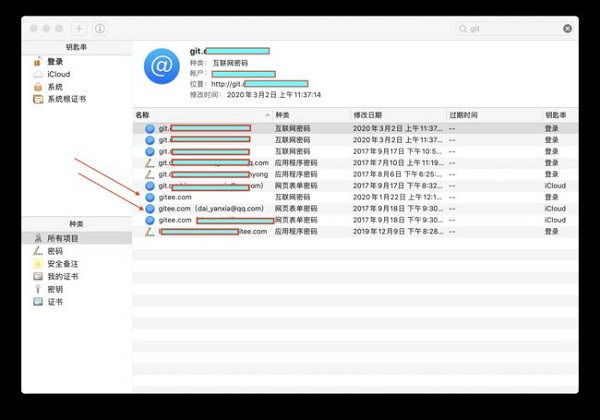Select the 系统 keychain with lock icon
The image size is (600, 420).
coord(54,87)
